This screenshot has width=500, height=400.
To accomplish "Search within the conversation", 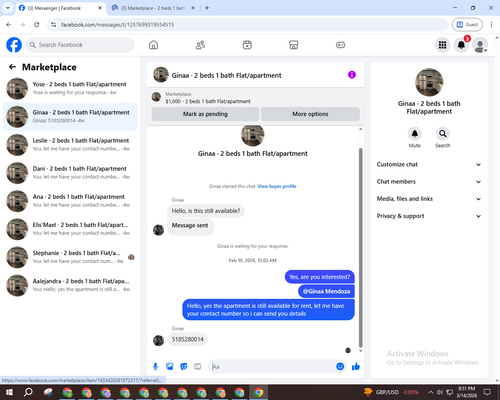I will (443, 134).
